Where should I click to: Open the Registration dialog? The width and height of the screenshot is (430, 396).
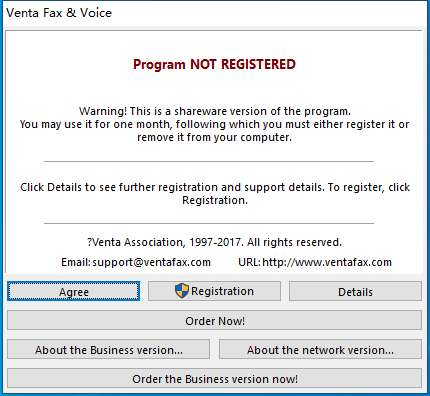coord(214,291)
